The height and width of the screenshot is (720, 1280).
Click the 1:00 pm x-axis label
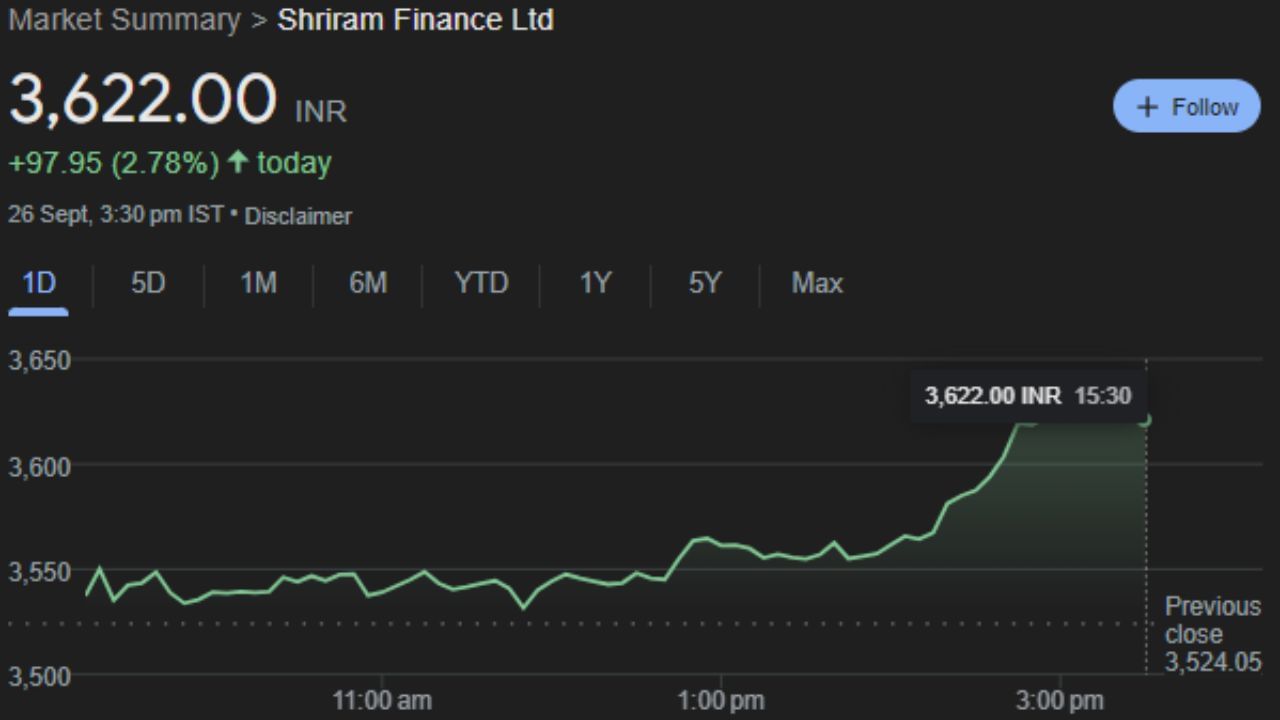pyautogui.click(x=720, y=701)
